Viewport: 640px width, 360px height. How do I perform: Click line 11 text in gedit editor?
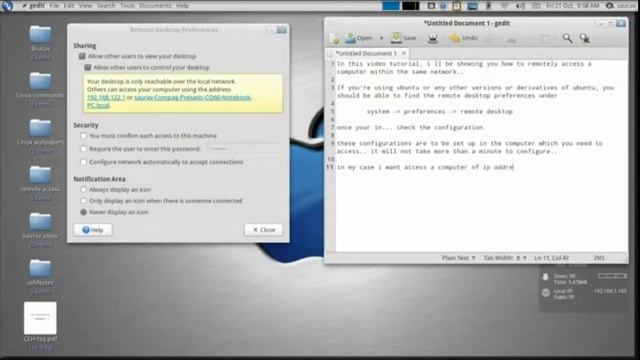[425, 167]
